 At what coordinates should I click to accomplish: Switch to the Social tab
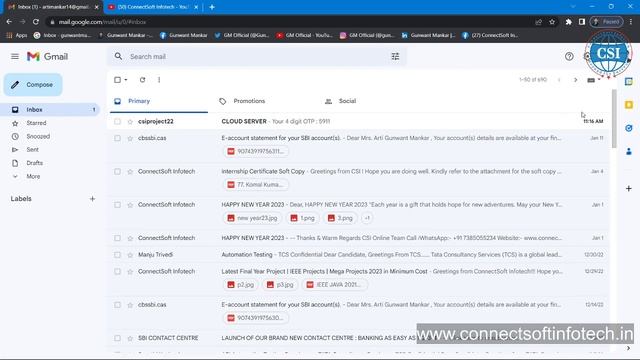[x=369, y=101]
